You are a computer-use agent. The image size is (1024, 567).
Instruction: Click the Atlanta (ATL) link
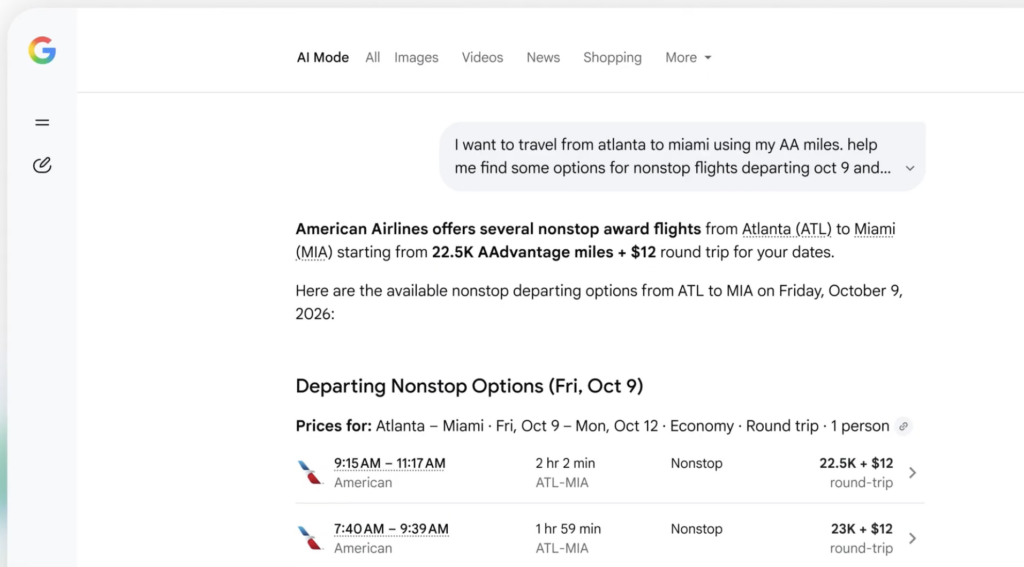pos(786,229)
